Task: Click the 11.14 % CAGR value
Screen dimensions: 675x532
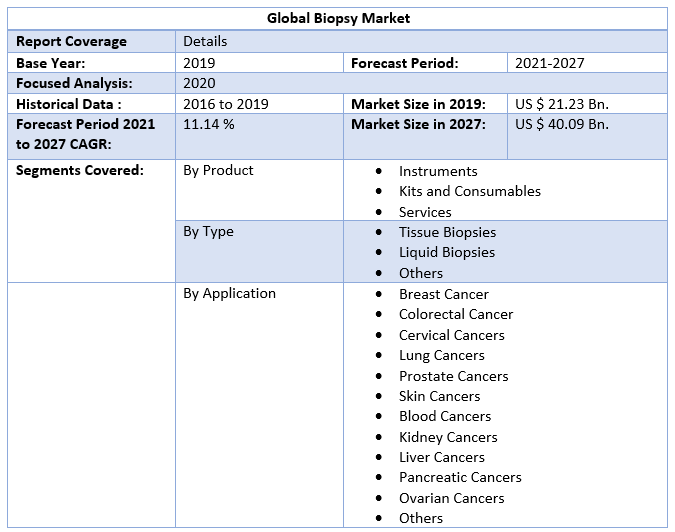Action: (209, 124)
